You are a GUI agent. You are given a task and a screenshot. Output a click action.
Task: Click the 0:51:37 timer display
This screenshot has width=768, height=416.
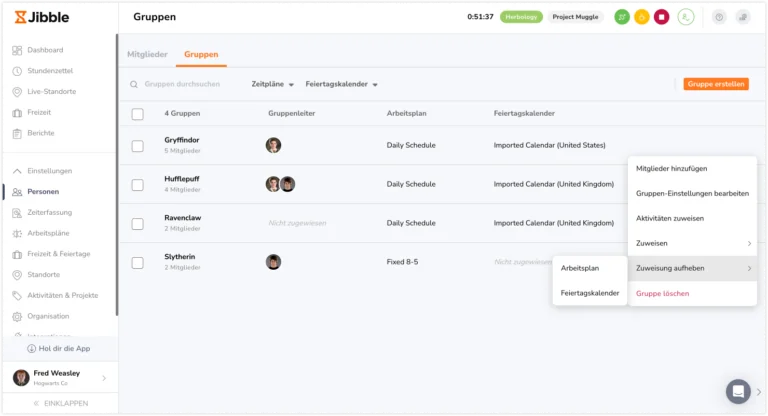(480, 17)
